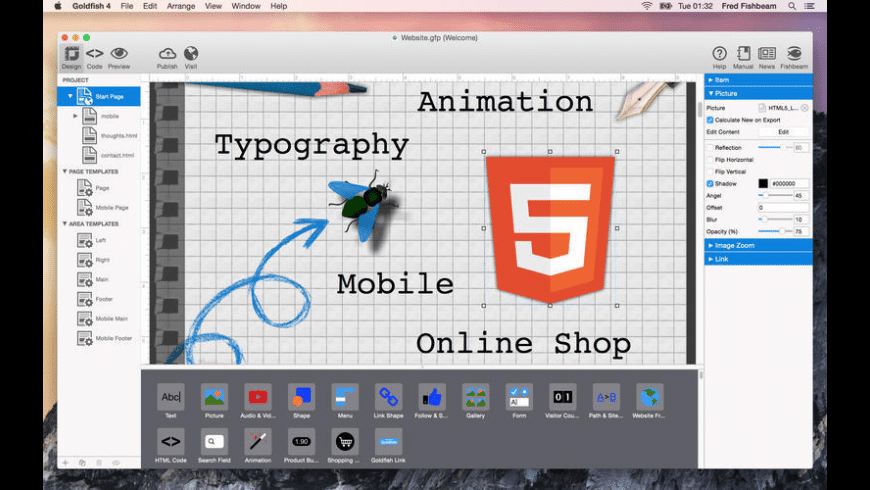Switch to Design mode in toolbar
The image size is (870, 490).
pyautogui.click(x=71, y=57)
